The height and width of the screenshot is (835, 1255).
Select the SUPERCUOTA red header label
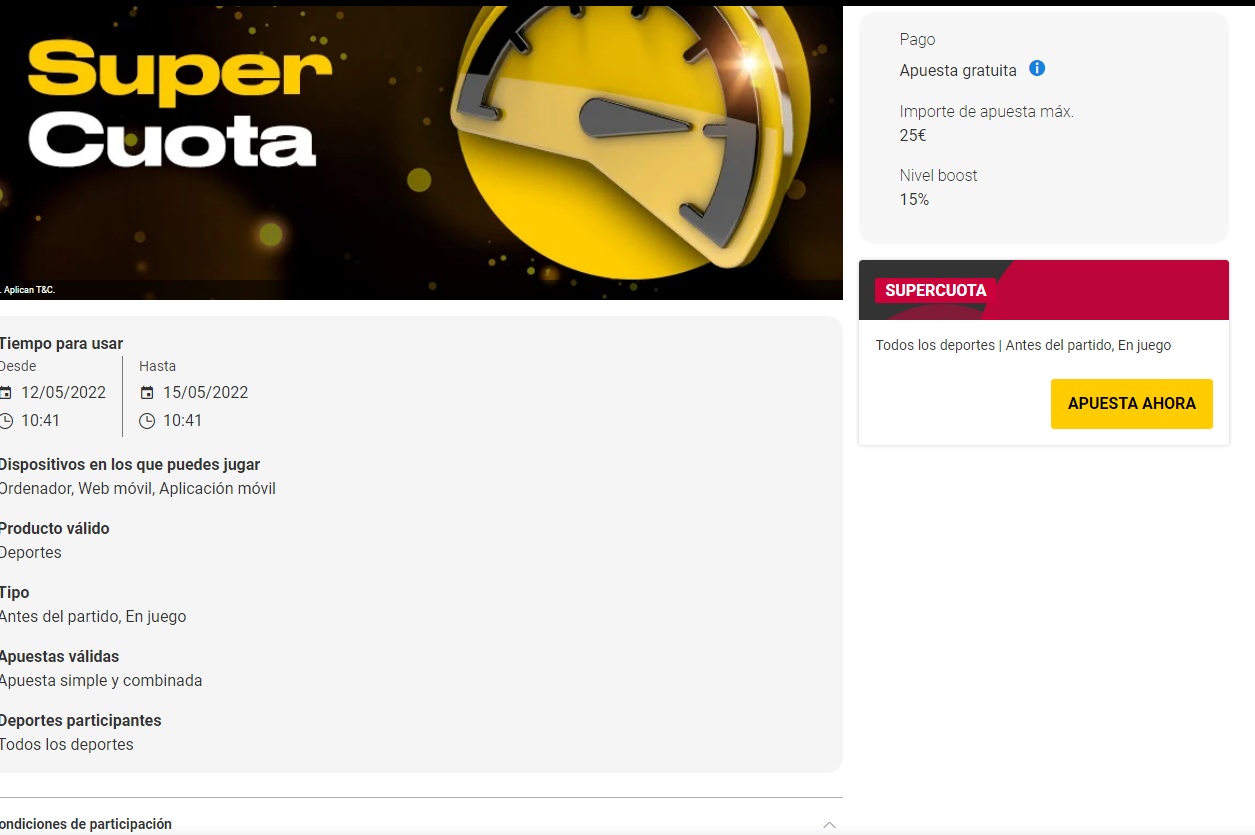936,291
